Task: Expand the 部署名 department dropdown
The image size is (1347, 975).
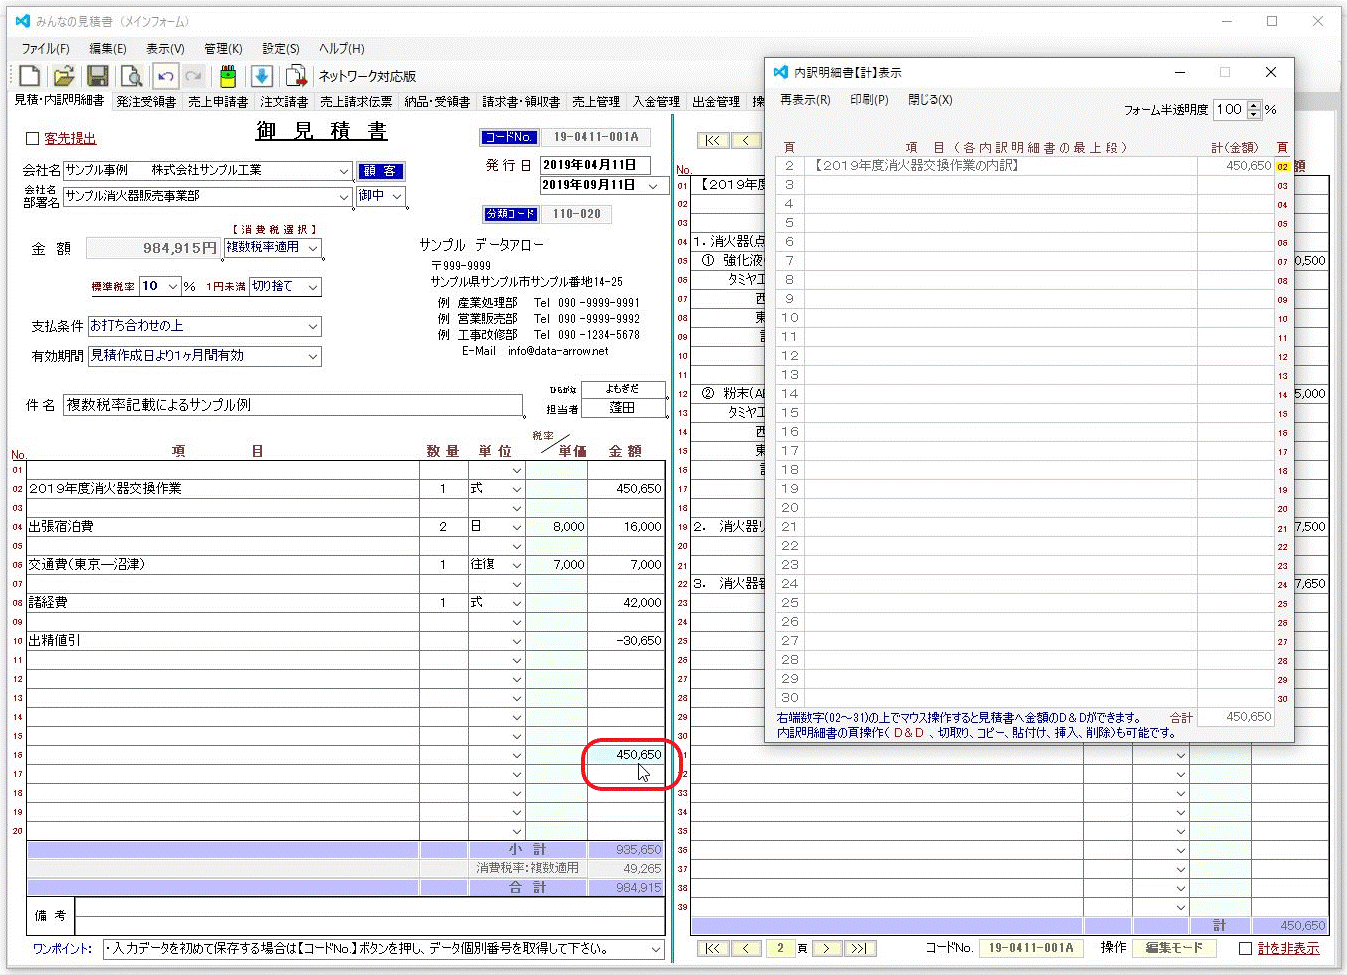Action: click(x=344, y=197)
